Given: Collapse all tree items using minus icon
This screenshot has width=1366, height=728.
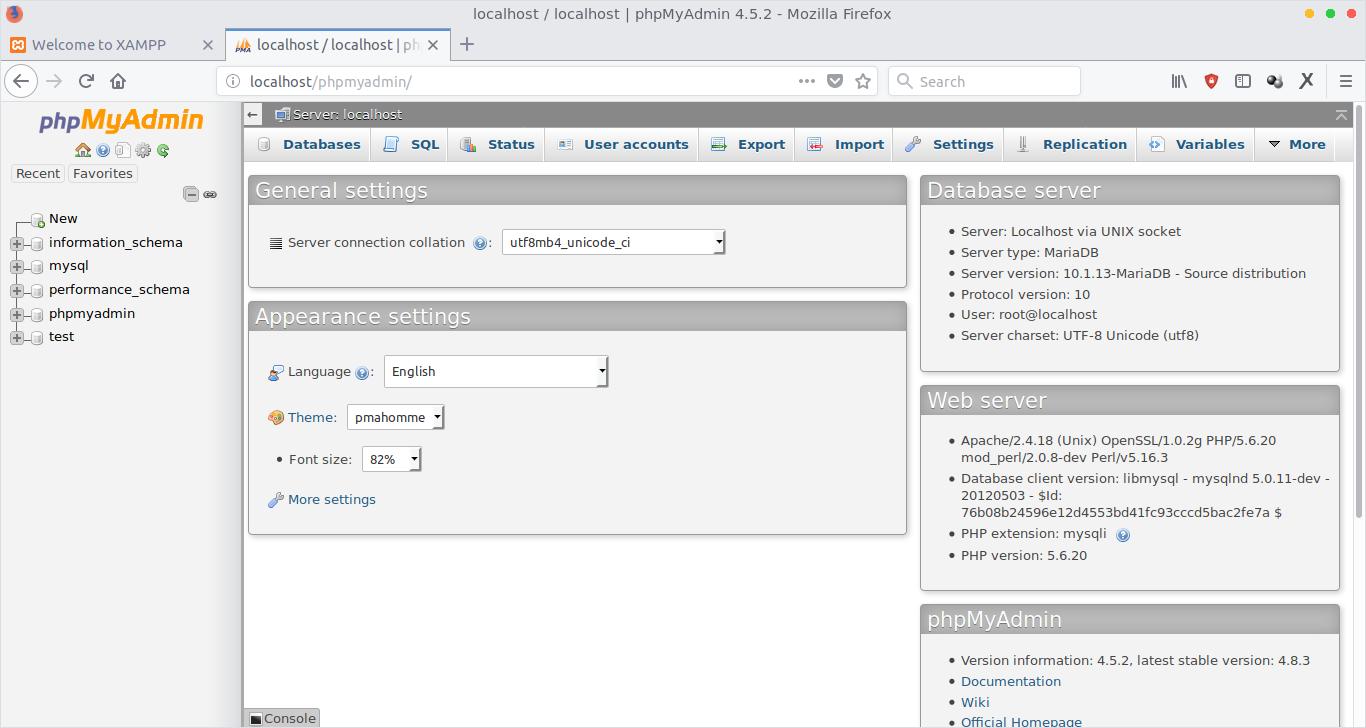Looking at the screenshot, I should (x=191, y=194).
